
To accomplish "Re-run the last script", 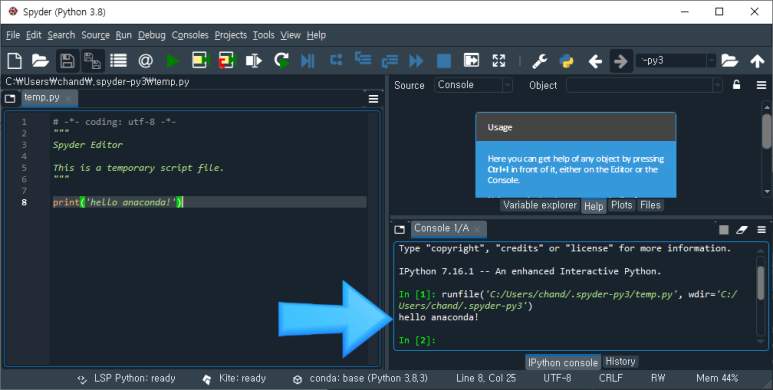I will coord(281,61).
